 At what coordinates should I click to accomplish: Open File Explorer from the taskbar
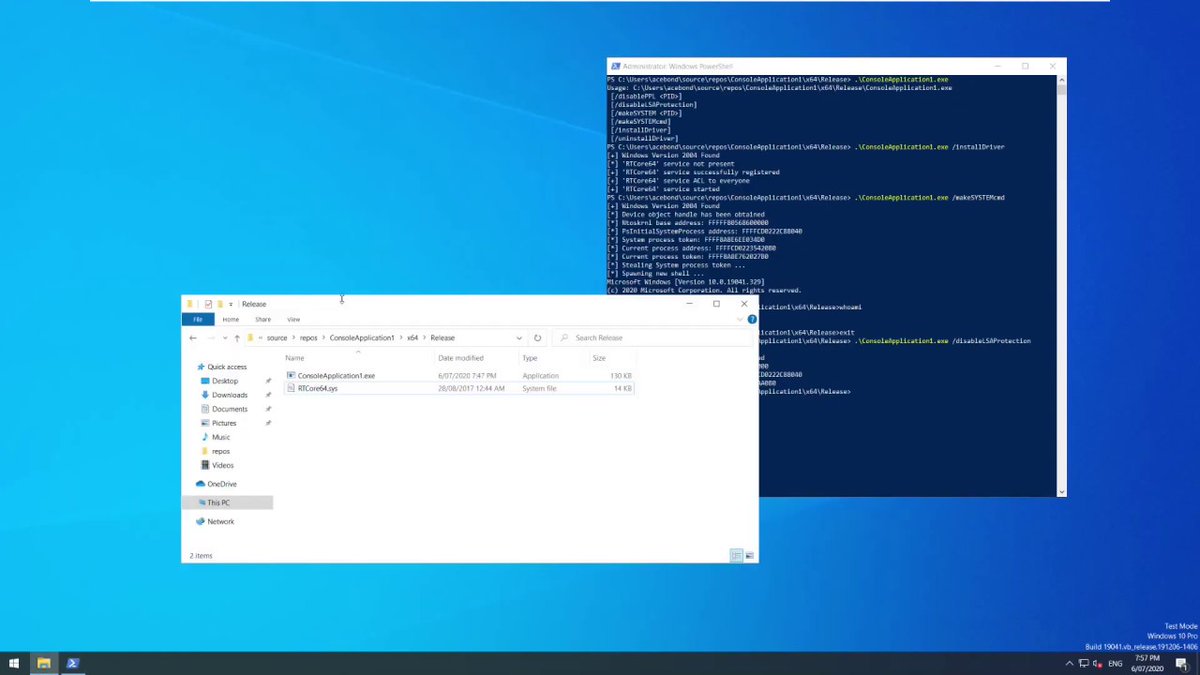click(45, 662)
